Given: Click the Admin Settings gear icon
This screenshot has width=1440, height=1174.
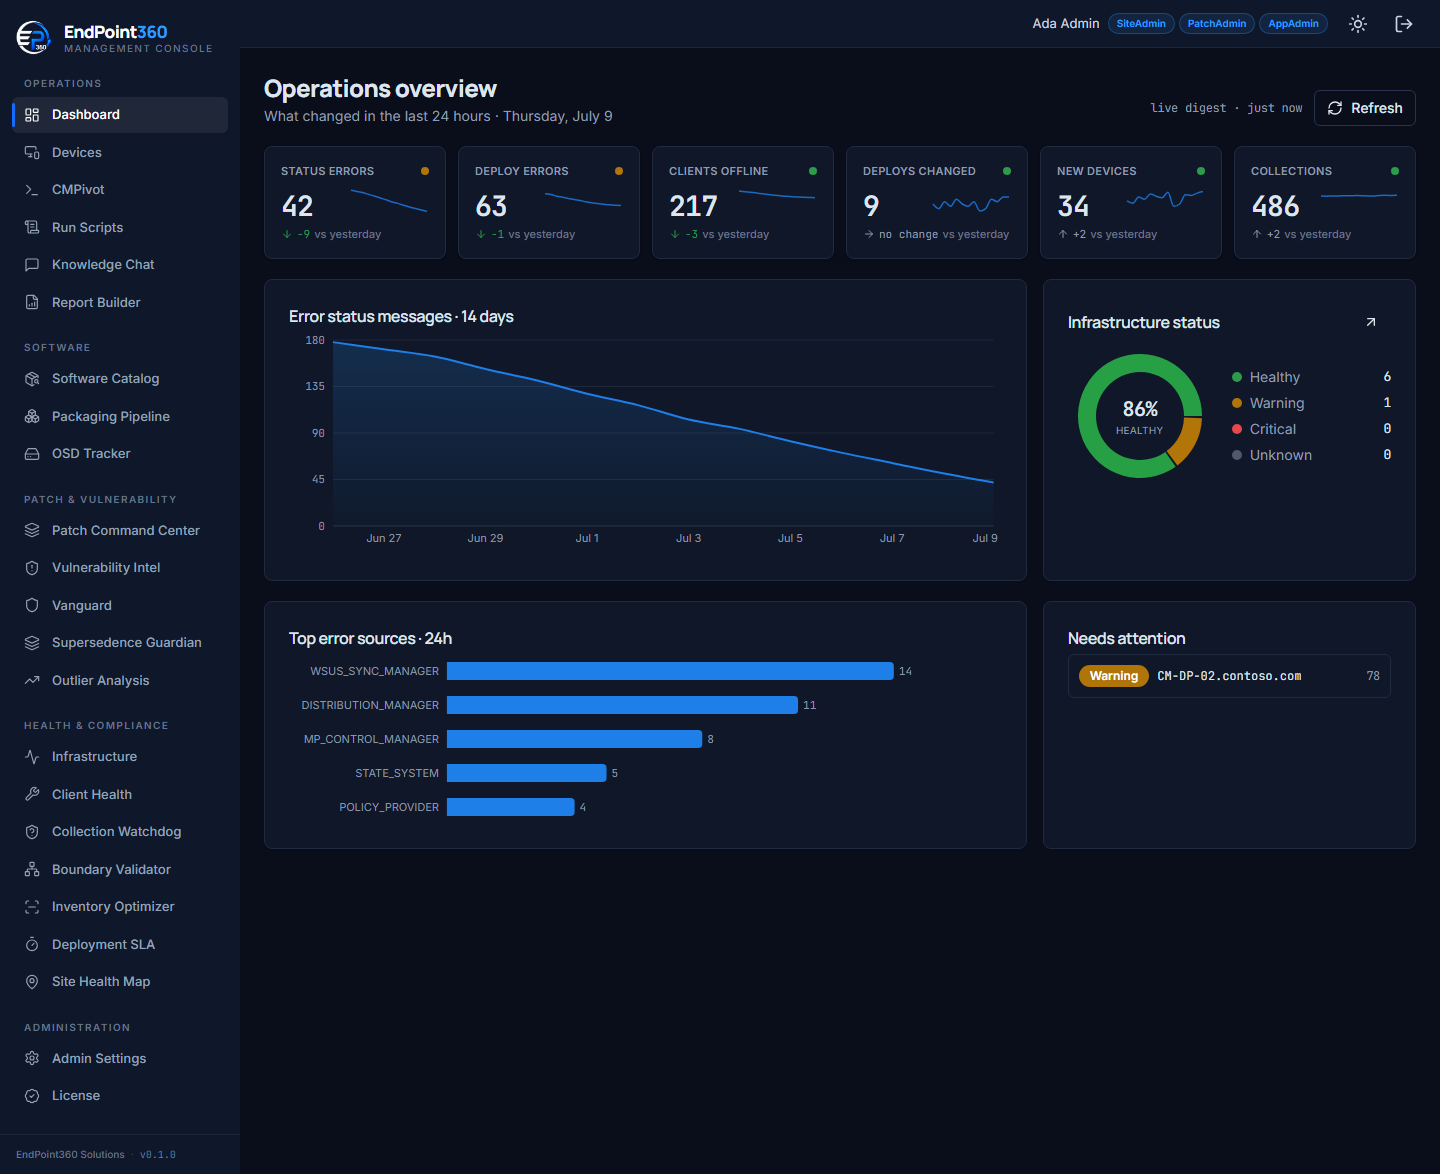Looking at the screenshot, I should click(x=32, y=1059).
